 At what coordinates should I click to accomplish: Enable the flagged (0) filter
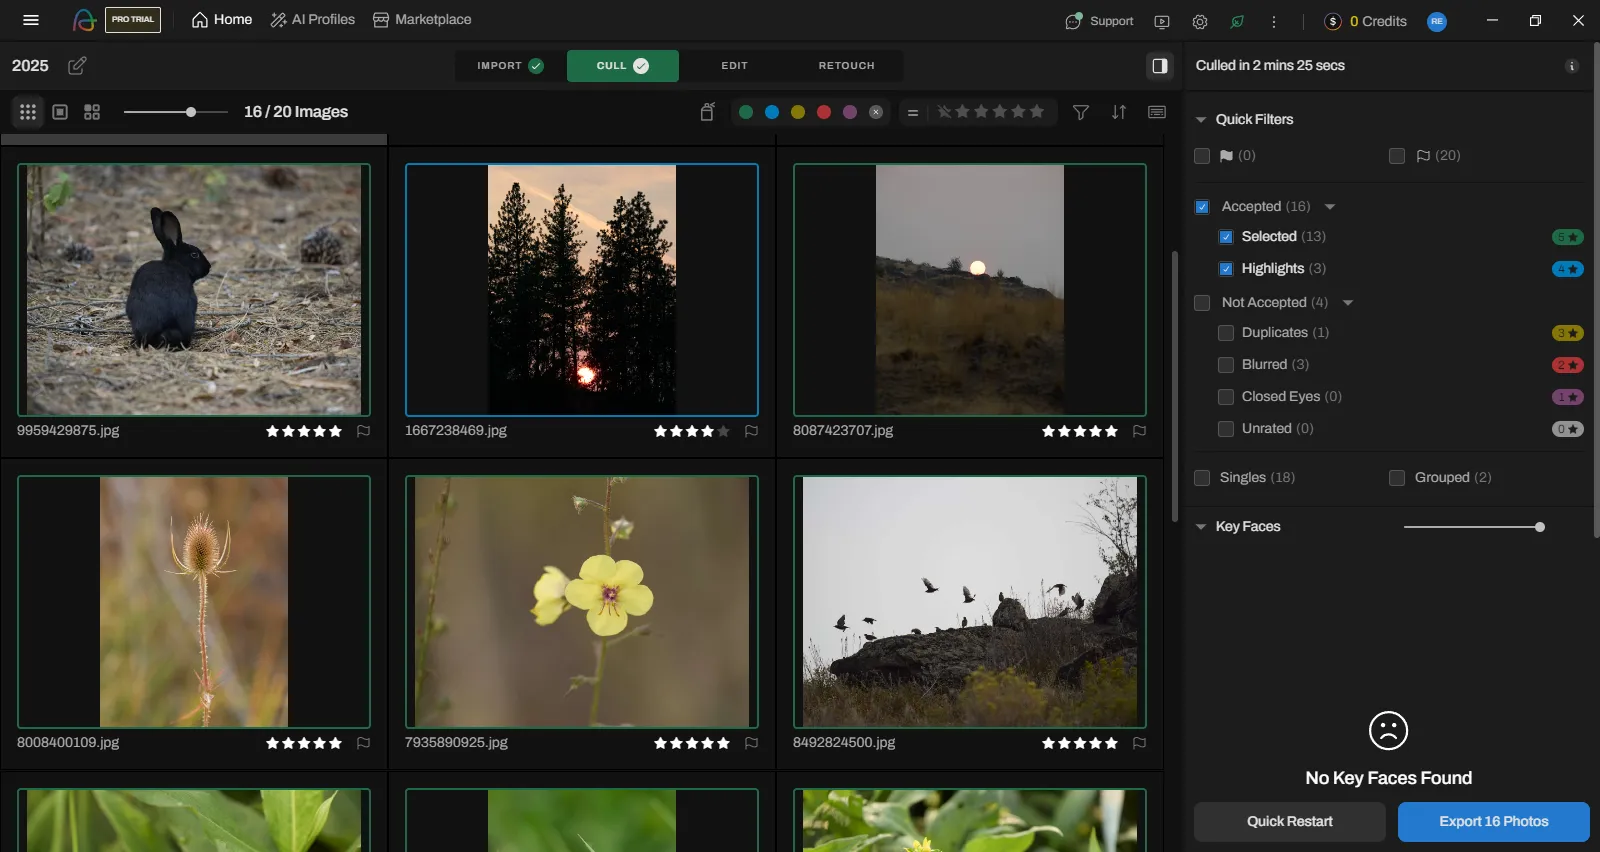1202,156
